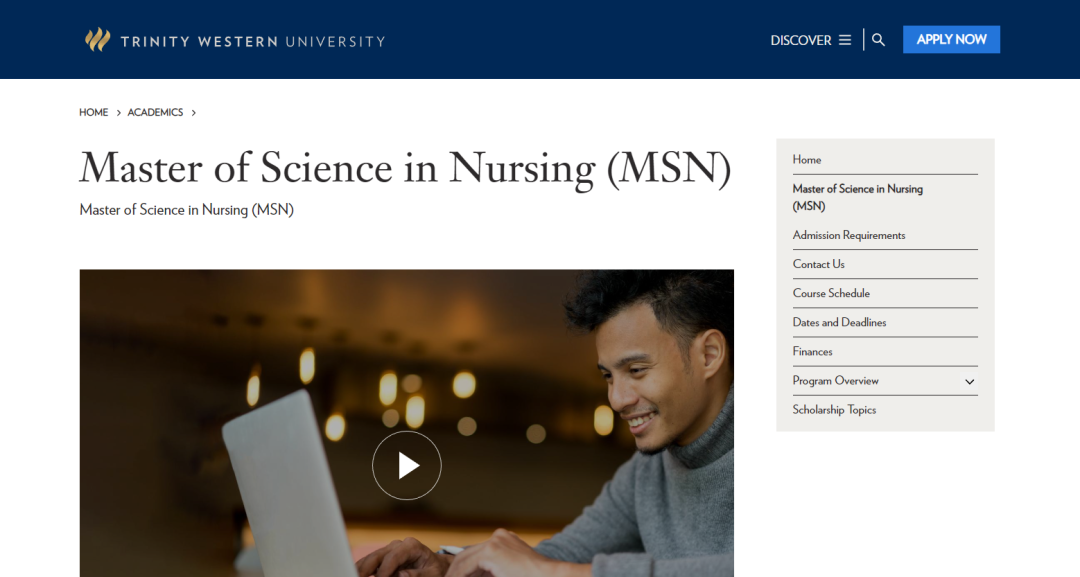
Task: Click the Trinity Western University flame logo
Action: pyautogui.click(x=97, y=40)
